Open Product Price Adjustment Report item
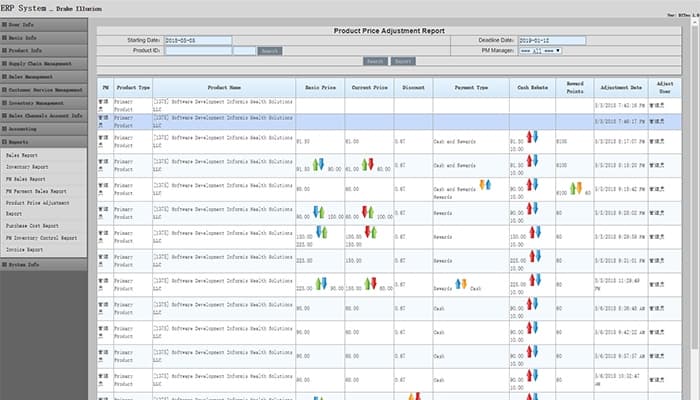 click(x=38, y=208)
